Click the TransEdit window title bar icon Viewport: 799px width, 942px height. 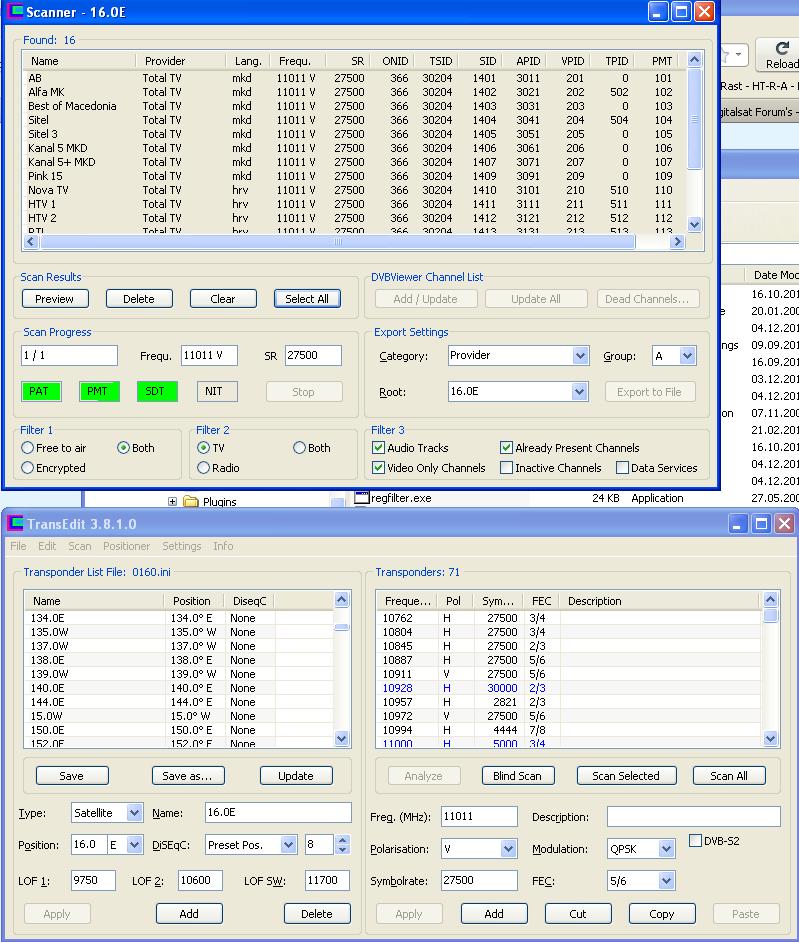tap(15, 524)
